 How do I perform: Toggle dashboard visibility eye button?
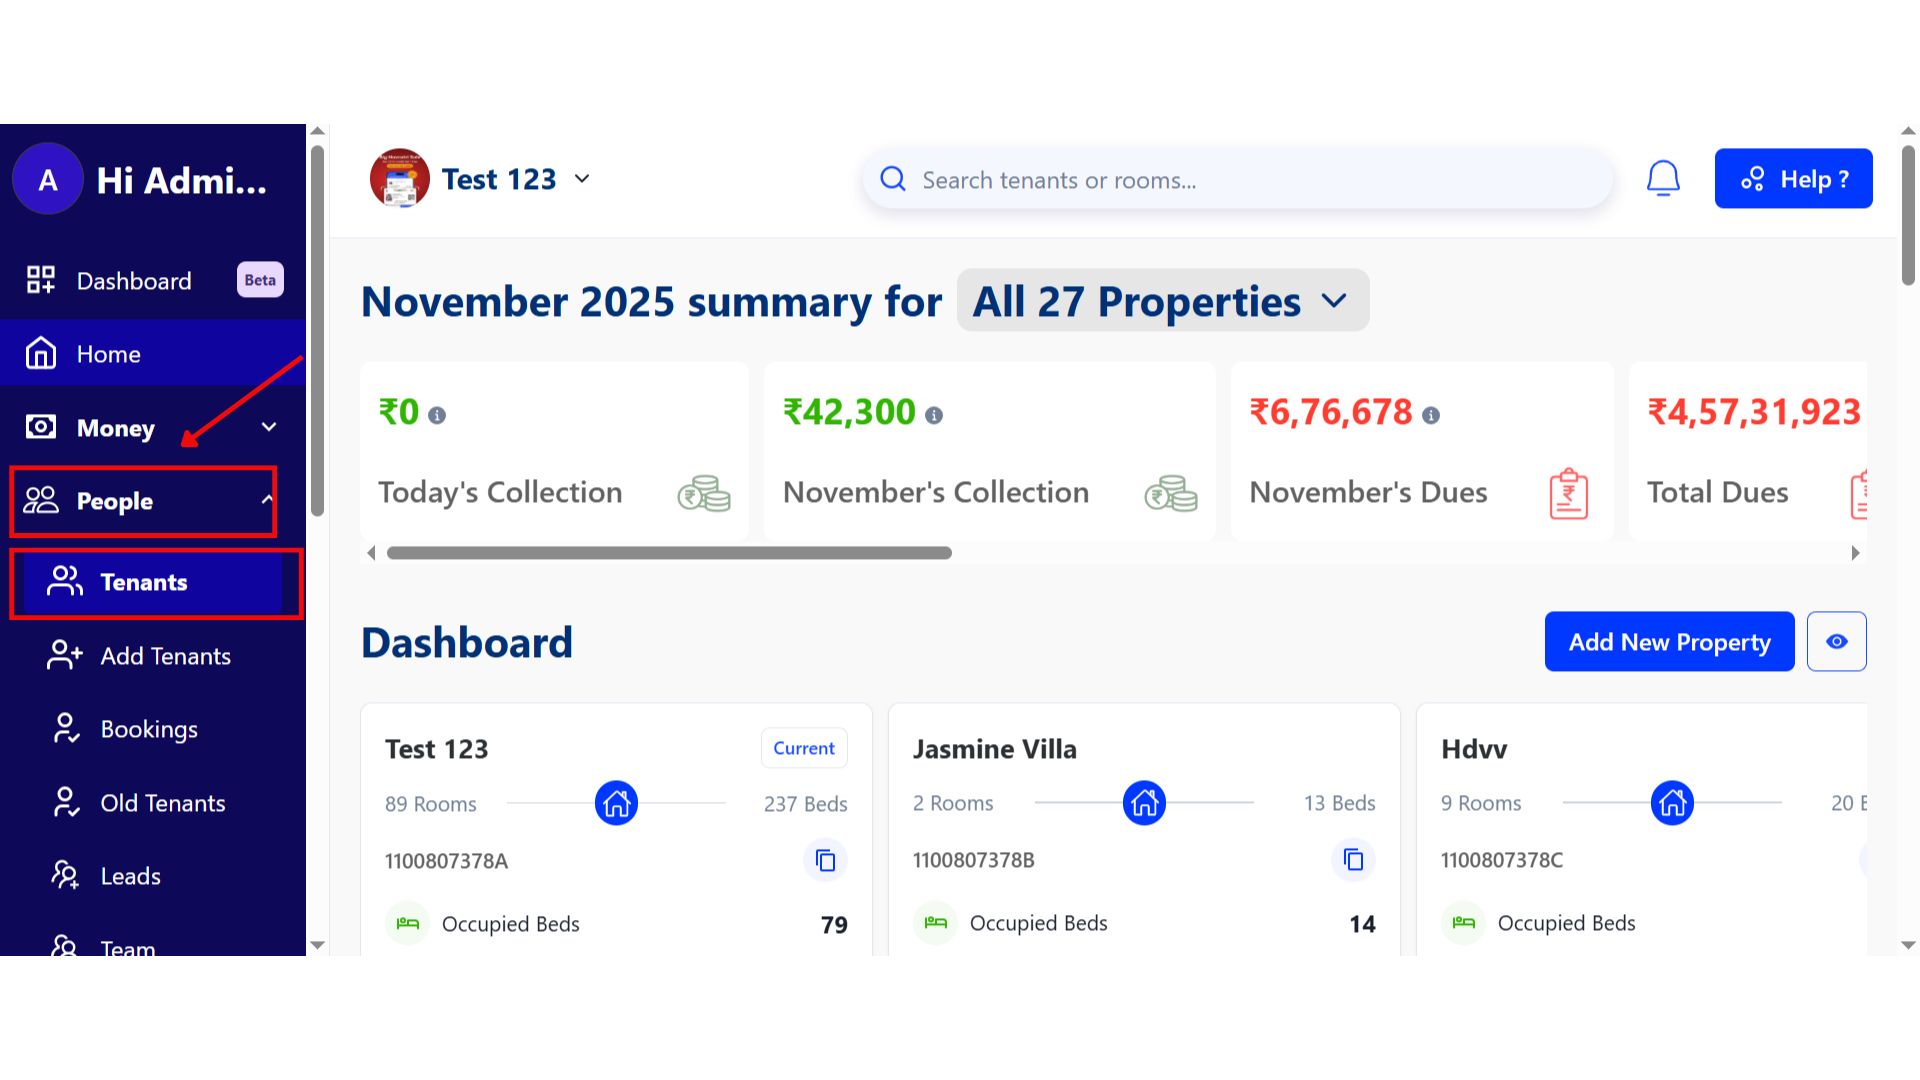tap(1836, 642)
